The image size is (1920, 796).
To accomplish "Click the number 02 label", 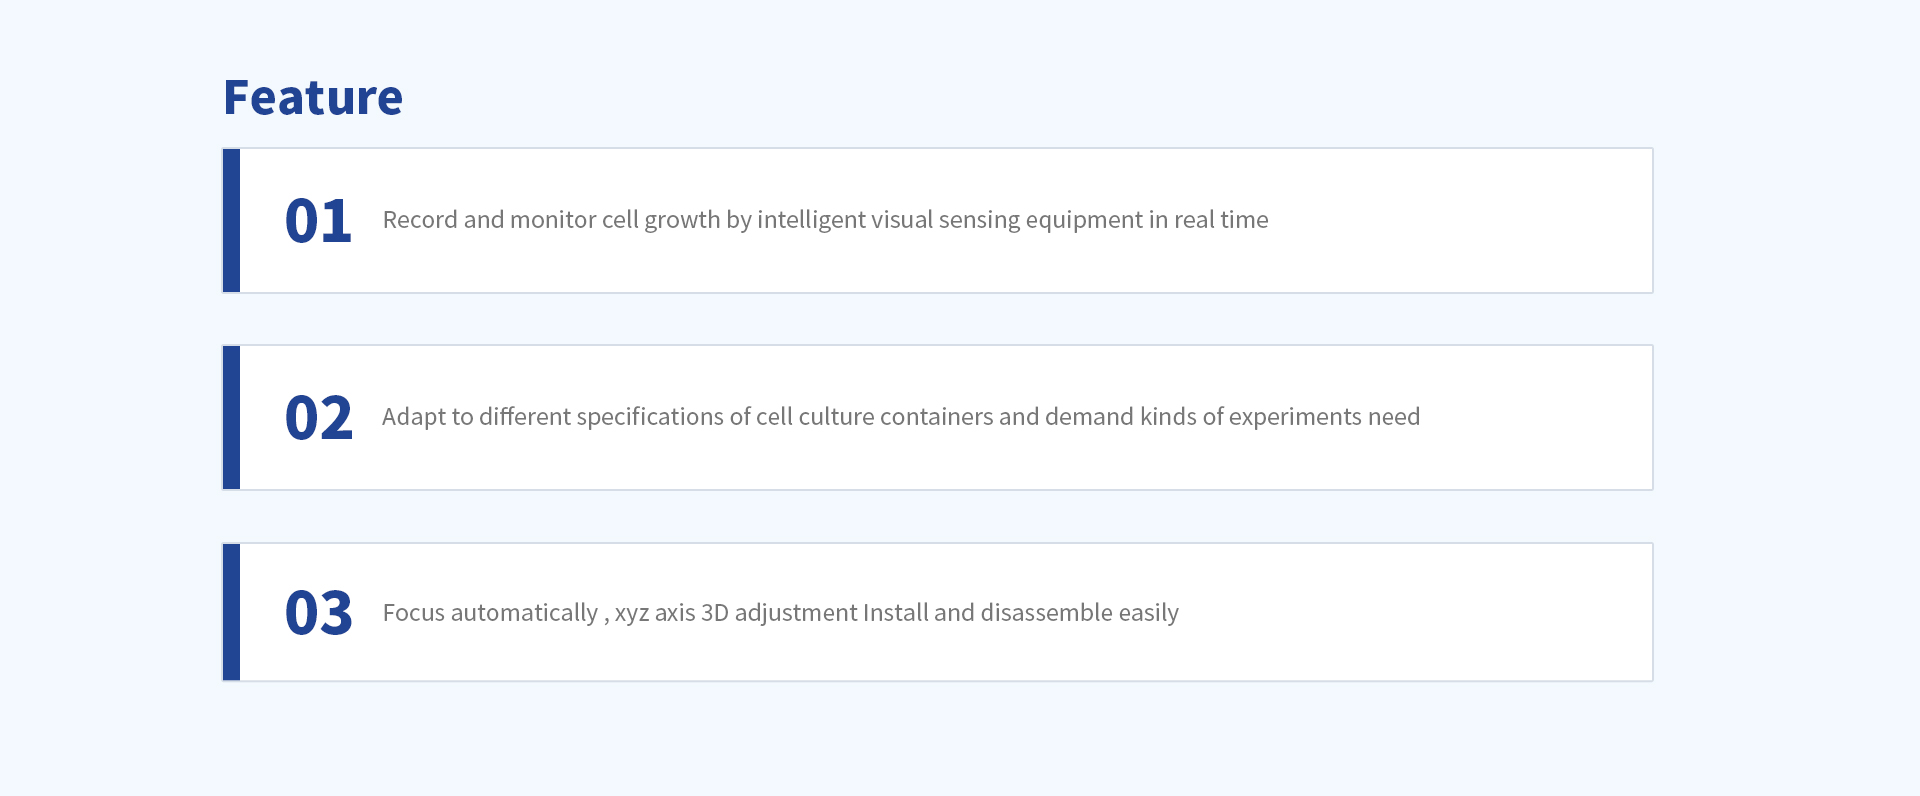I will [318, 417].
